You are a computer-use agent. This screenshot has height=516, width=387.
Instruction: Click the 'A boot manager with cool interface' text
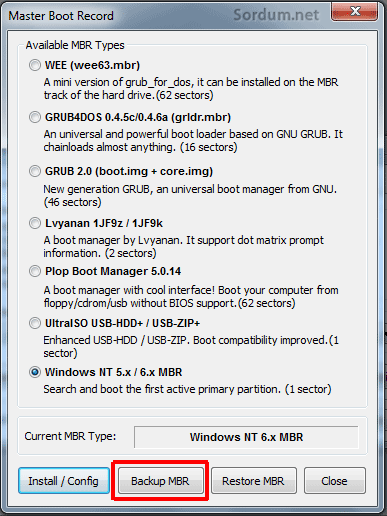tap(191, 297)
